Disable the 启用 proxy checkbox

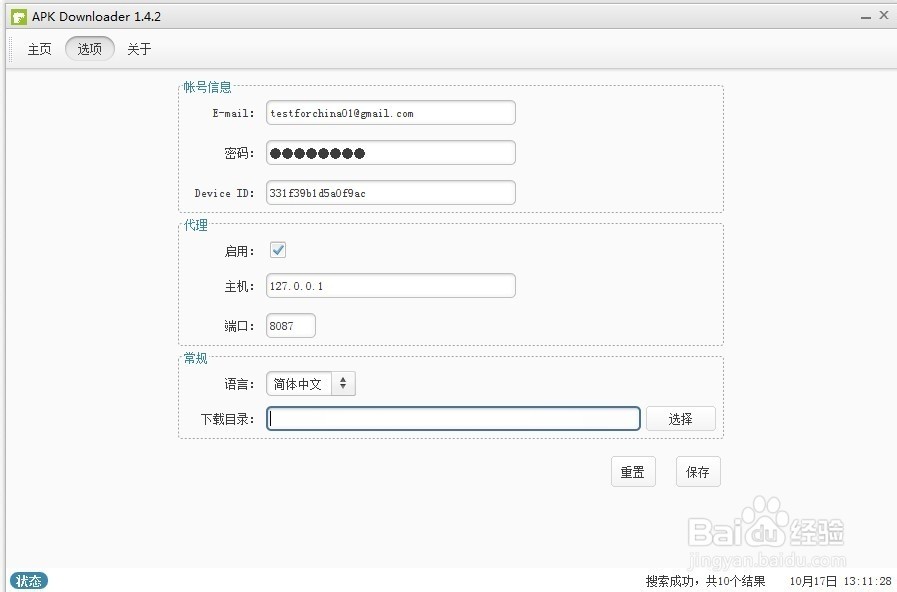(278, 250)
